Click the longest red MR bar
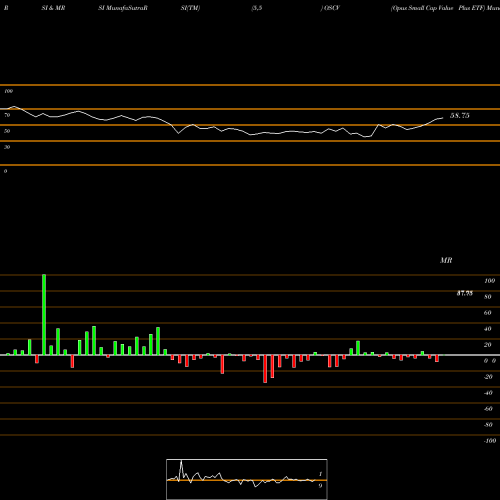 point(265,369)
